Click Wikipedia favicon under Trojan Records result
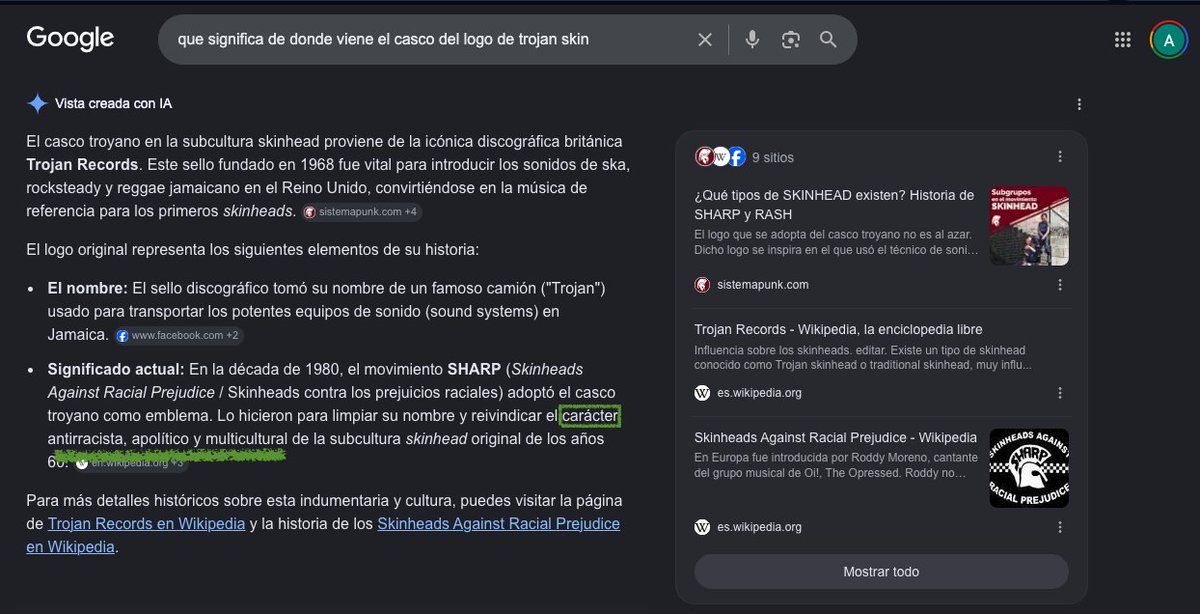 [x=702, y=393]
